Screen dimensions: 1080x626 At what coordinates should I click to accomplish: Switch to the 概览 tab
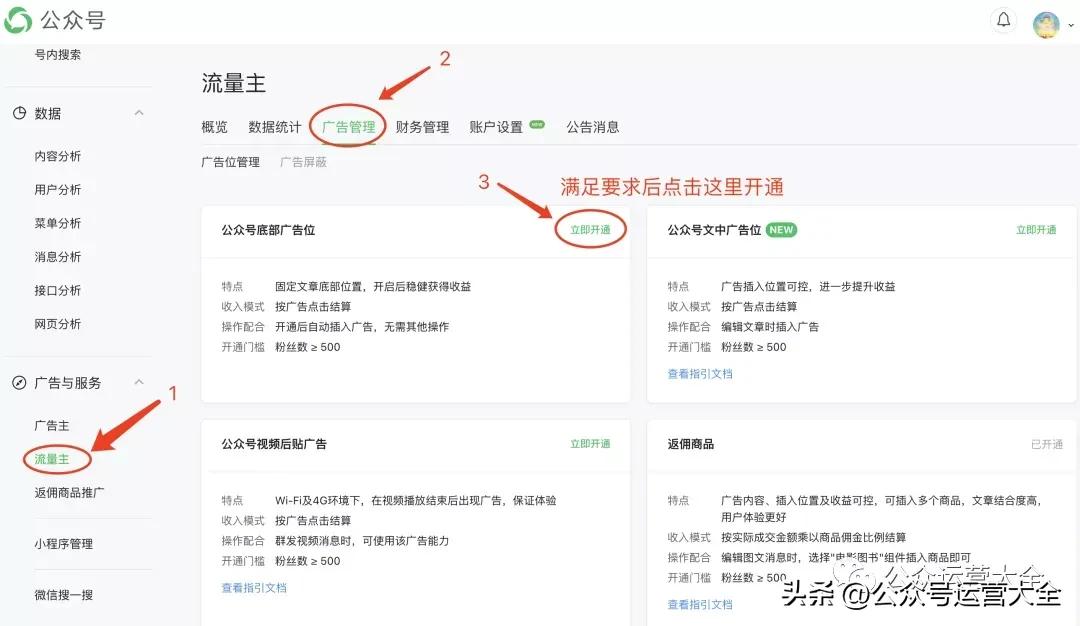pos(213,126)
